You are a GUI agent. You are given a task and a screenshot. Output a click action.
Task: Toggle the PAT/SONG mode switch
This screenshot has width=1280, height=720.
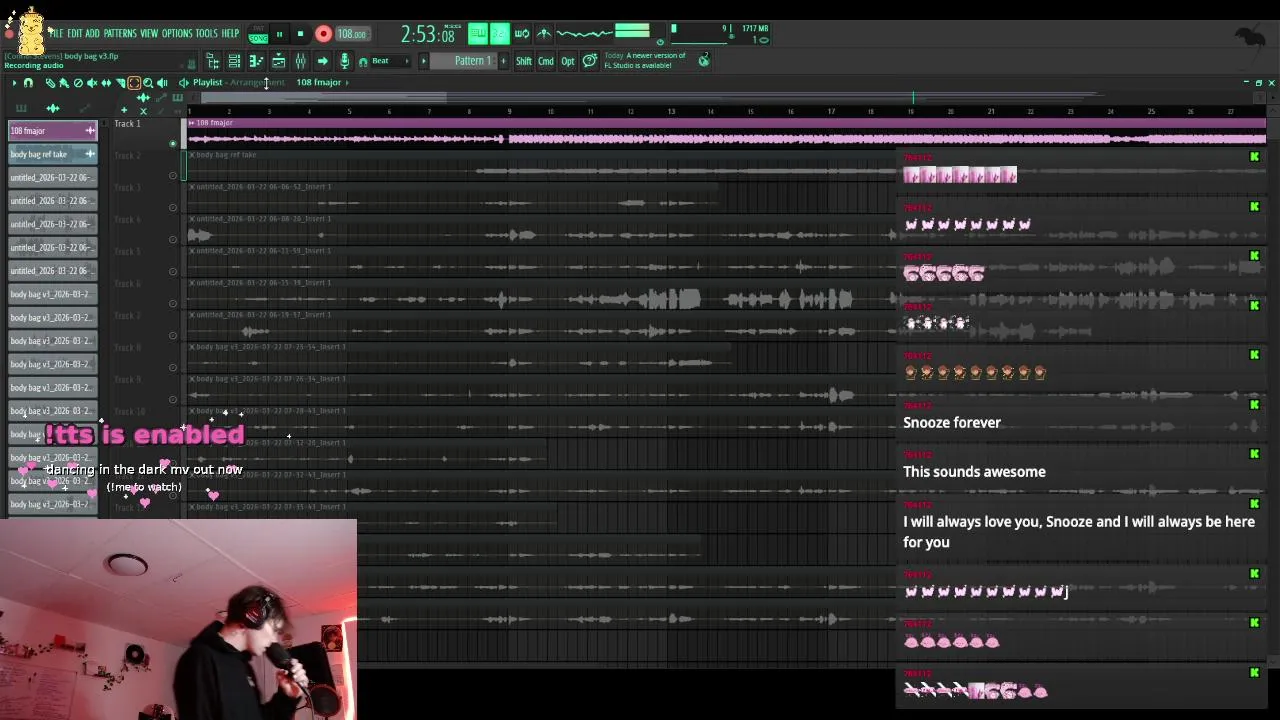coord(258,34)
